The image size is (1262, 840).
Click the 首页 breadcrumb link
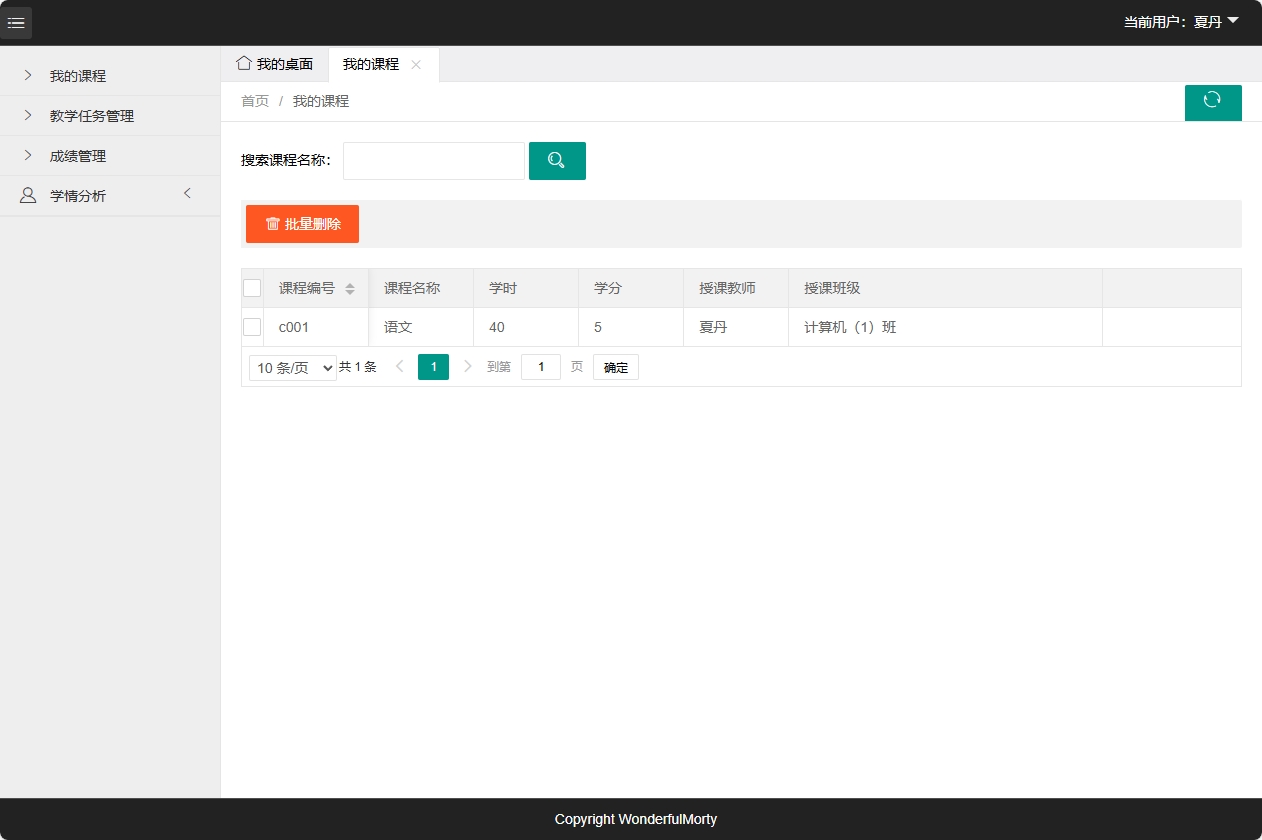(x=254, y=100)
